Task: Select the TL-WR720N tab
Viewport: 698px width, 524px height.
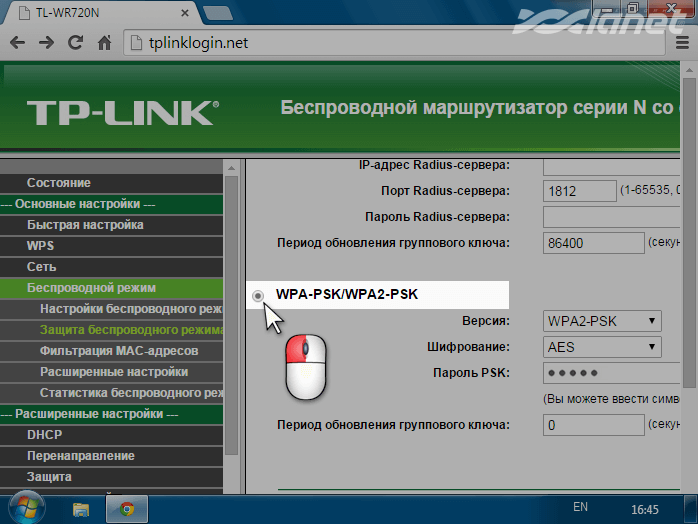Action: [x=102, y=13]
